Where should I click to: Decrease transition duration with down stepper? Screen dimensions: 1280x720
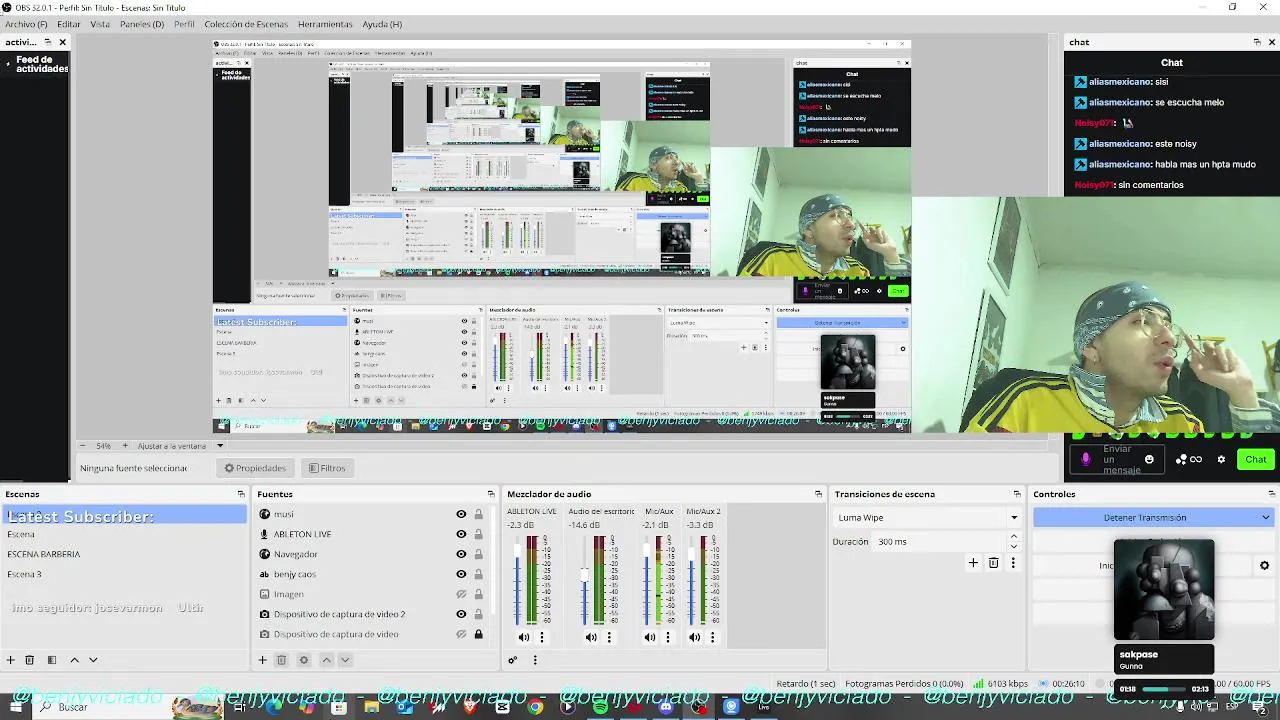pyautogui.click(x=1014, y=547)
